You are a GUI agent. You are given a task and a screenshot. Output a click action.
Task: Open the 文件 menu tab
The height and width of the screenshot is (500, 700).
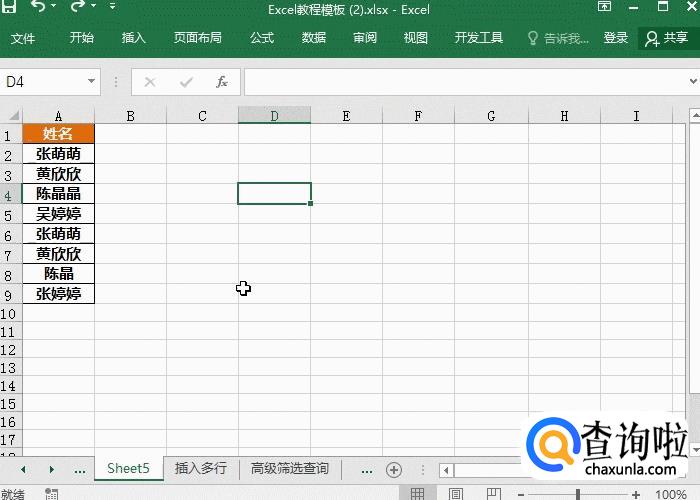click(x=23, y=38)
